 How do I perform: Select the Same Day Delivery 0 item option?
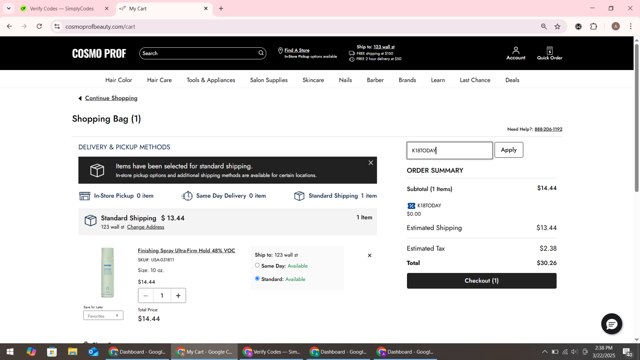coord(224,196)
